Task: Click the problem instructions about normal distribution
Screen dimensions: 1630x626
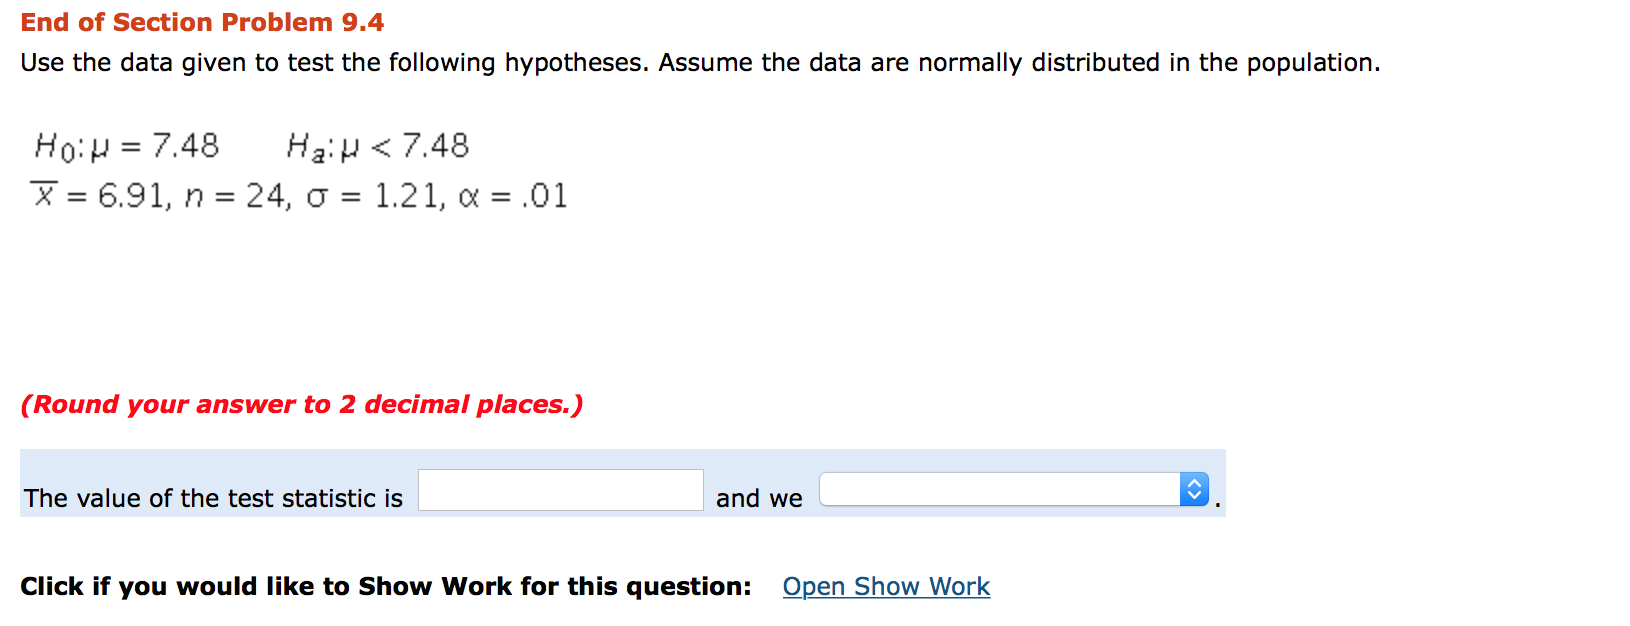Action: click(700, 62)
